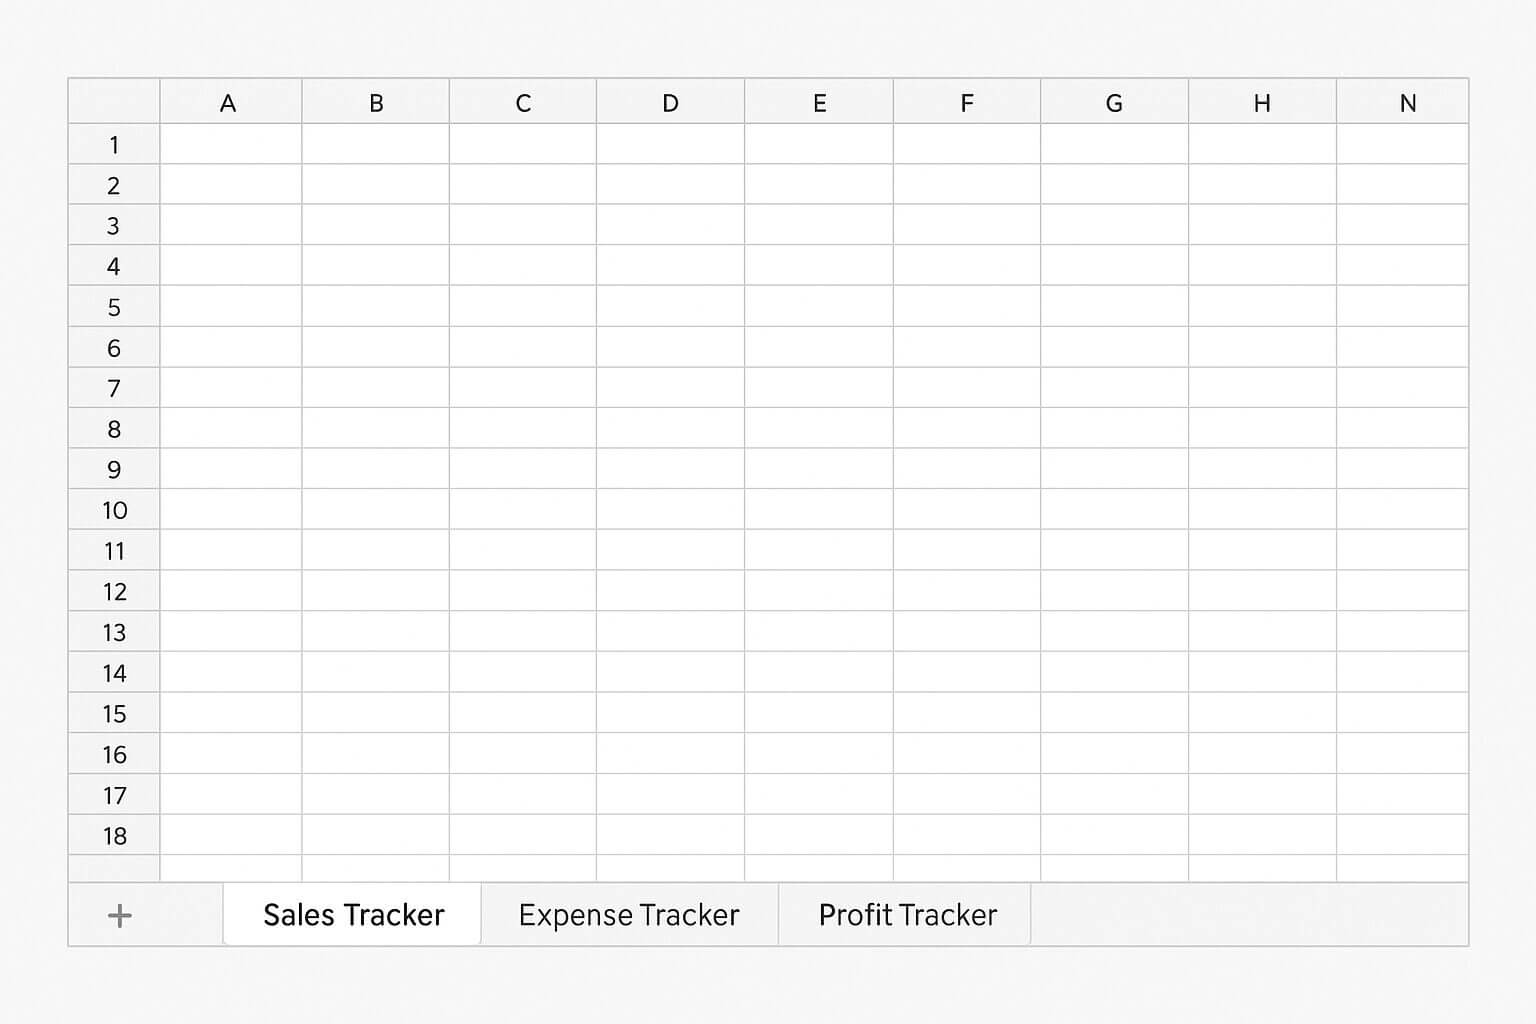
Task: Select row 5 header
Action: (x=113, y=307)
